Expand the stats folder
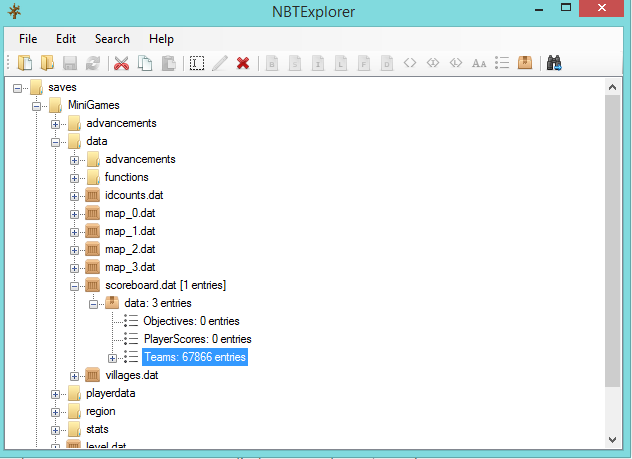This screenshot has width=632, height=459. [56, 430]
